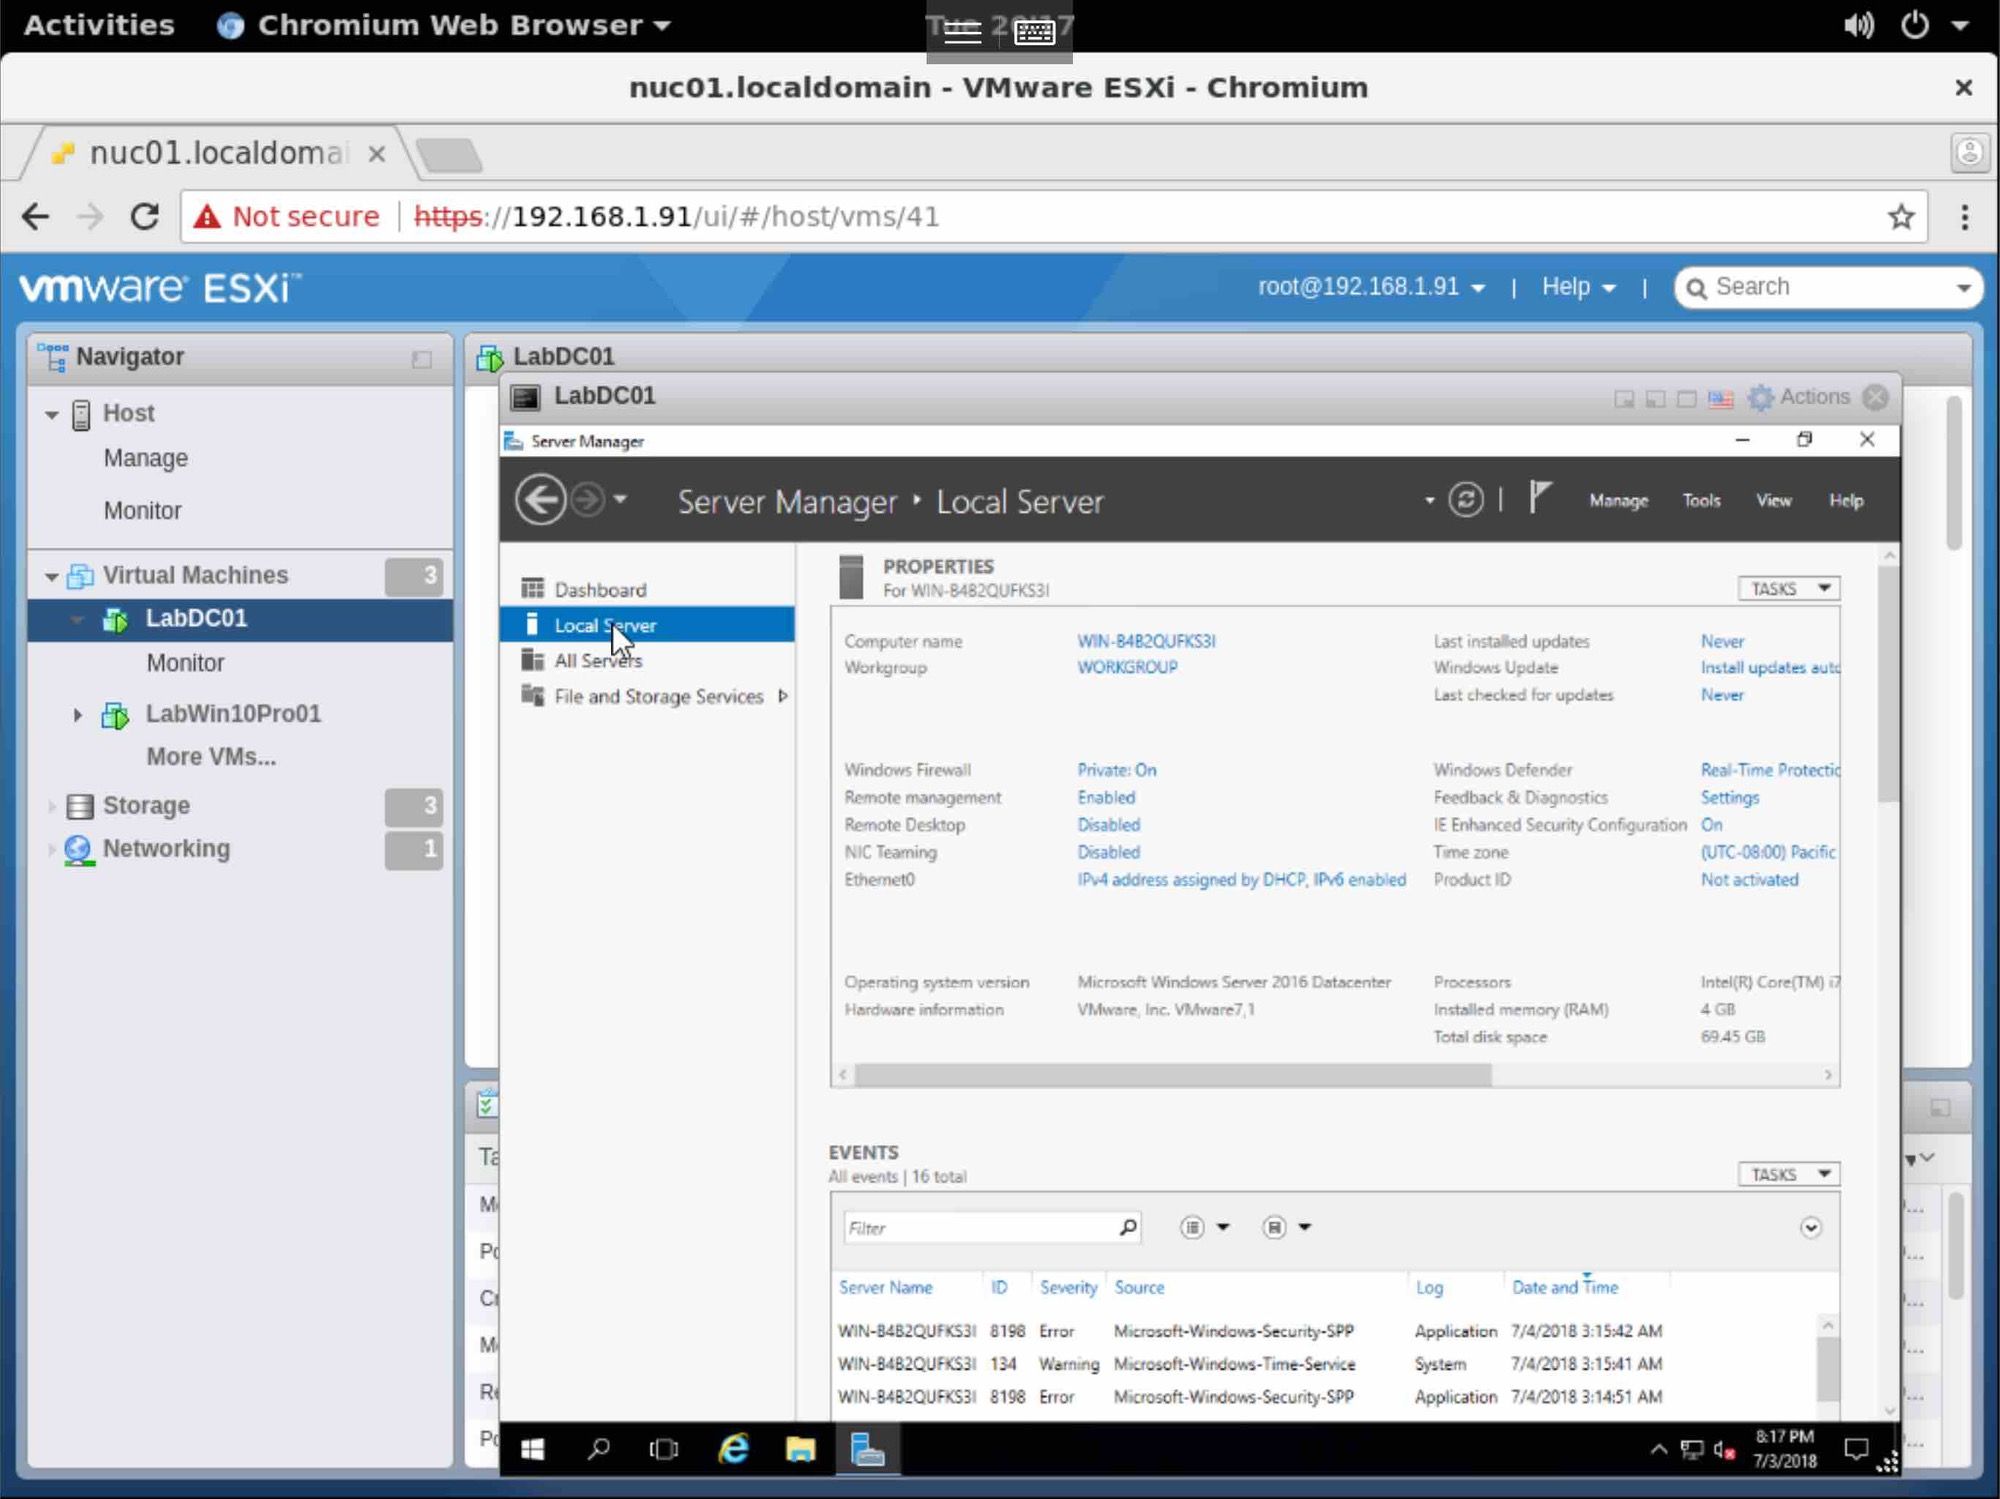Viewport: 2000px width, 1499px height.
Task: Reload the Chromium page
Action: (145, 216)
